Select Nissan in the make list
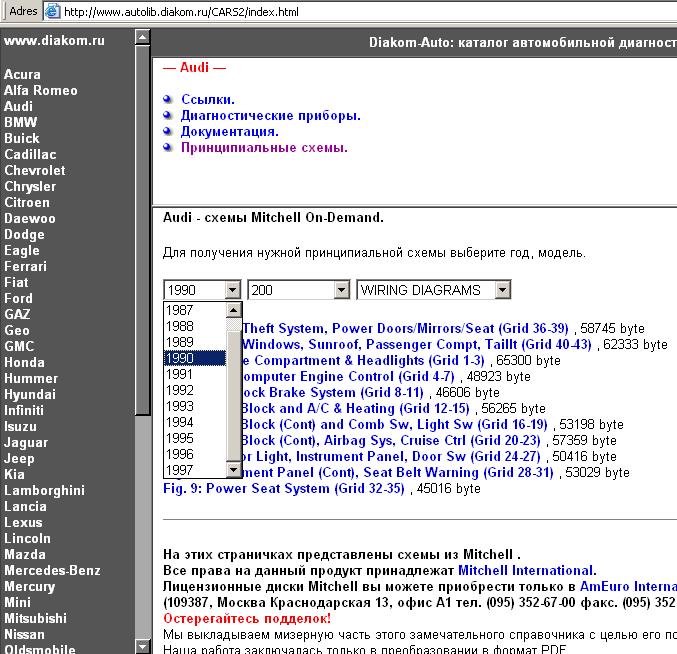Viewport: 677px width, 654px height. pyautogui.click(x=24, y=634)
